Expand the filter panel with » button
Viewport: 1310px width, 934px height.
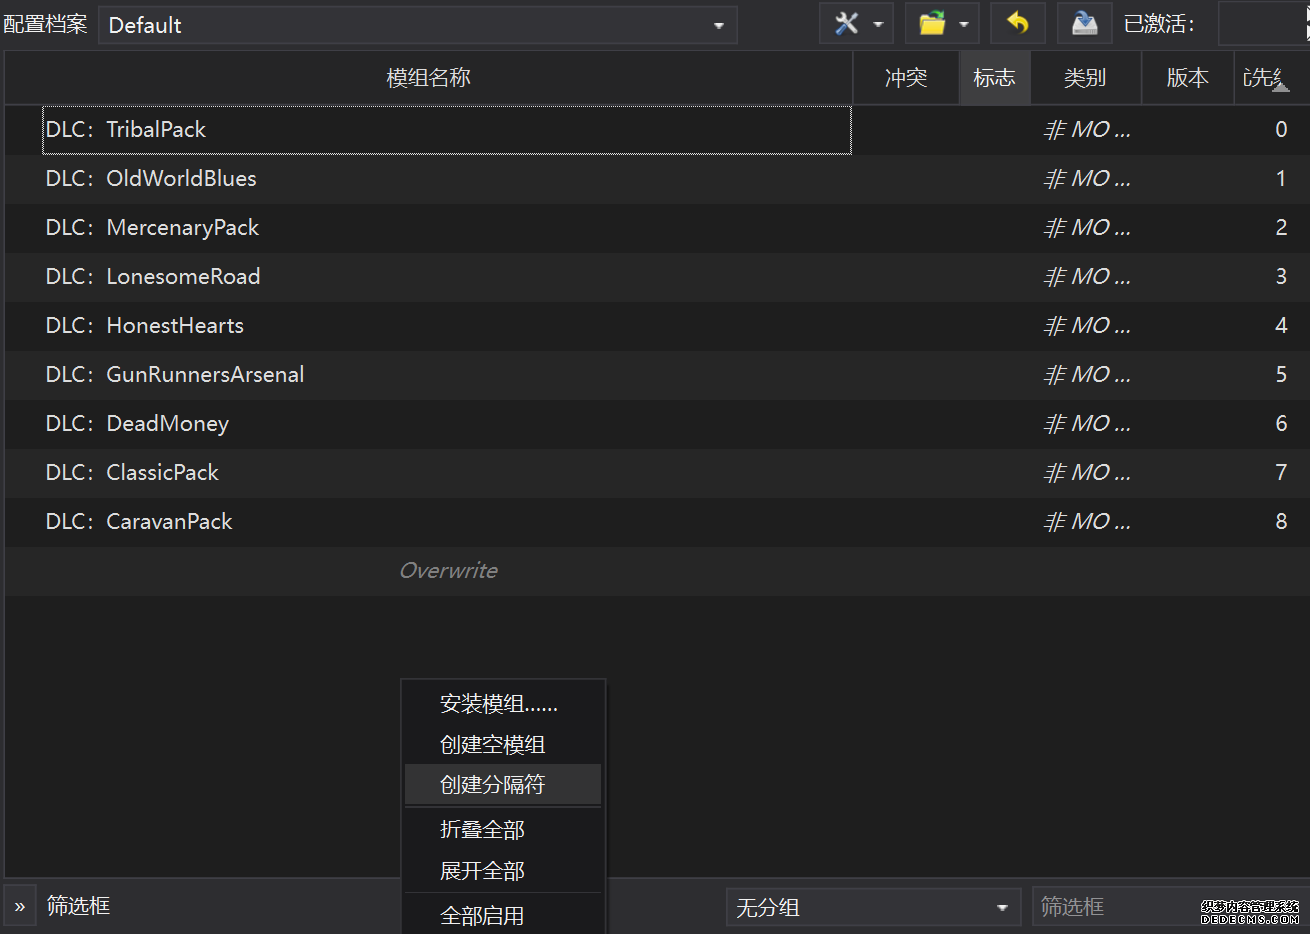[20, 907]
